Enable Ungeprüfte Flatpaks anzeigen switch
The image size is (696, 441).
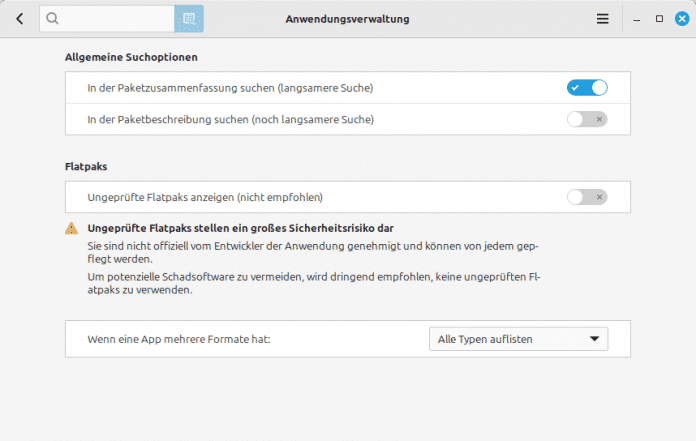click(587, 197)
